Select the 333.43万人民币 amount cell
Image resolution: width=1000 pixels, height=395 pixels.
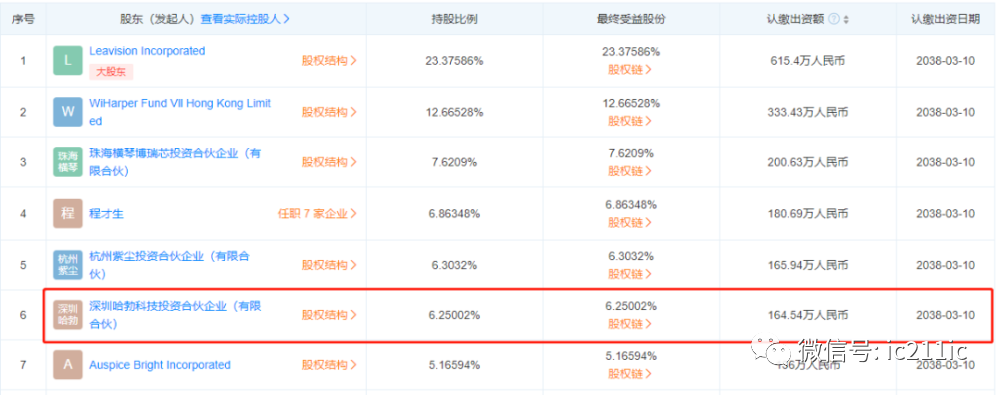(x=808, y=112)
